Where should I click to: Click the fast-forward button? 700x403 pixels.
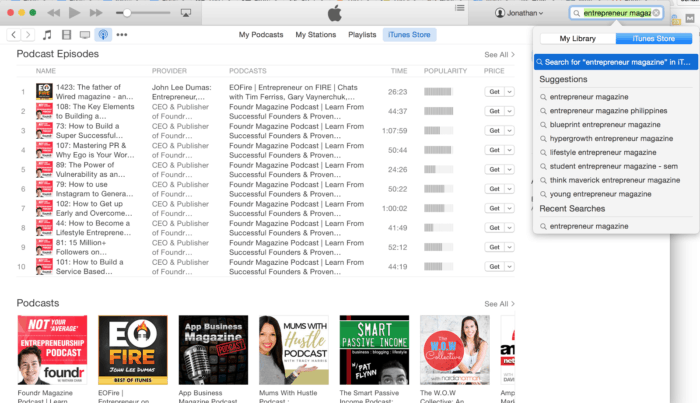(96, 12)
